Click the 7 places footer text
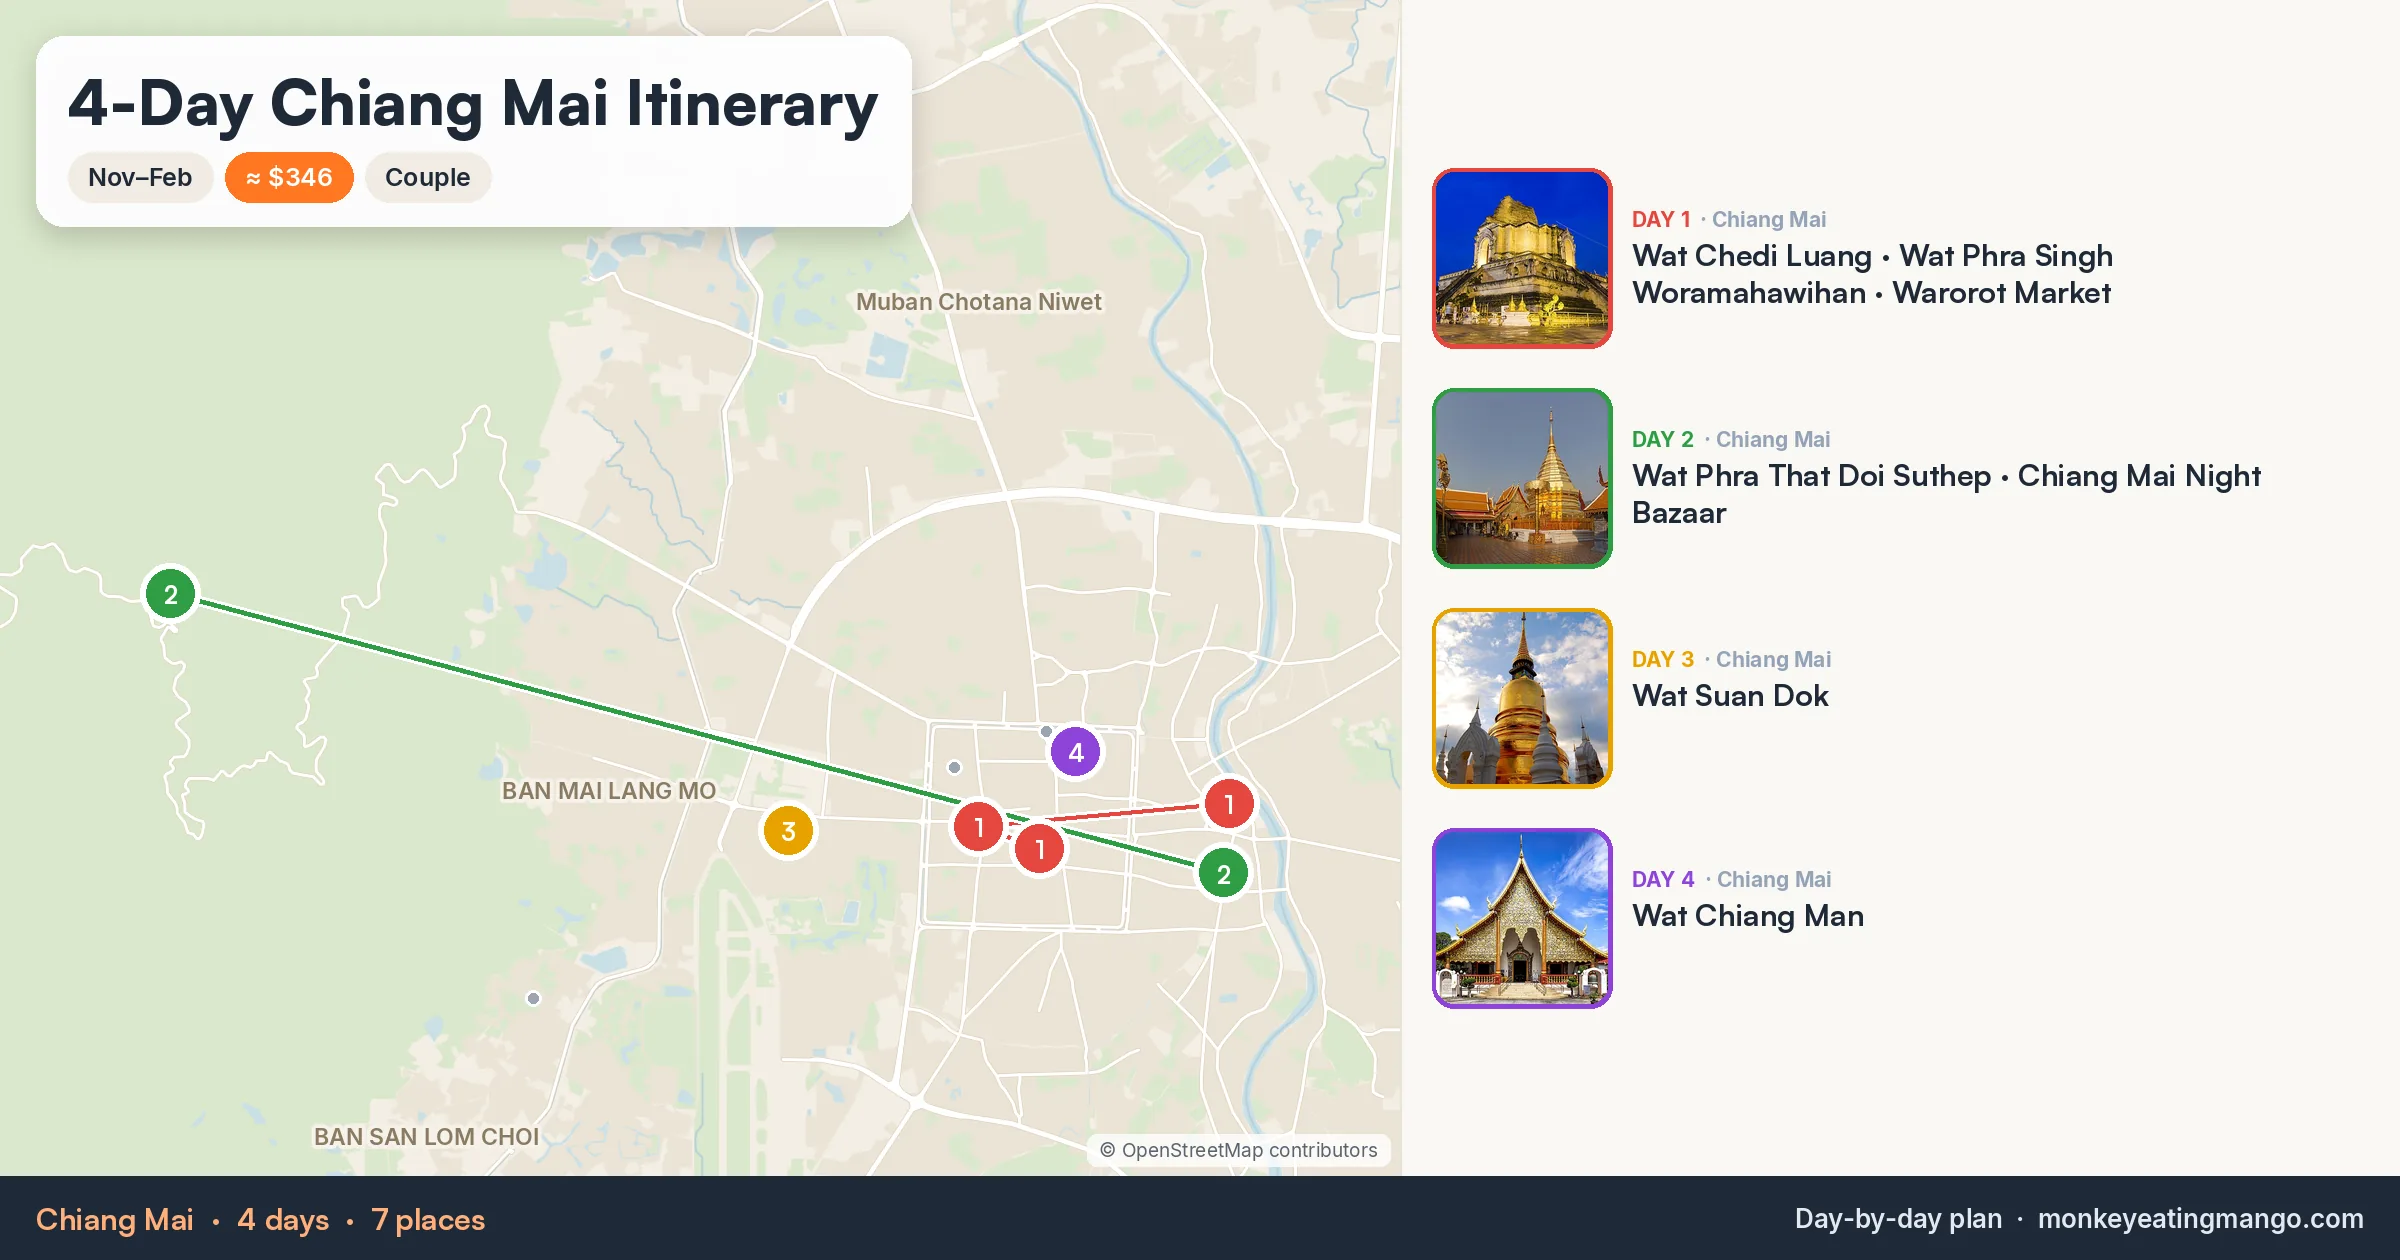The image size is (2400, 1260). 428,1220
